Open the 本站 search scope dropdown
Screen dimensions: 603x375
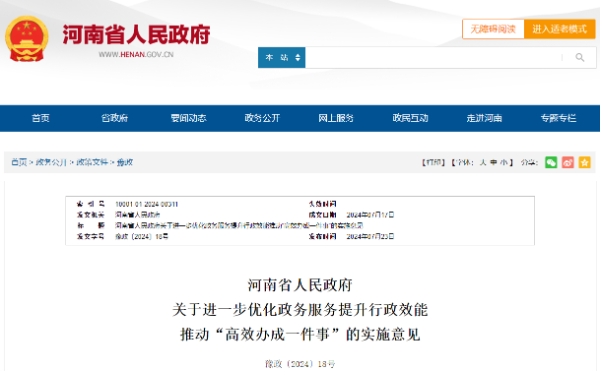pyautogui.click(x=282, y=58)
